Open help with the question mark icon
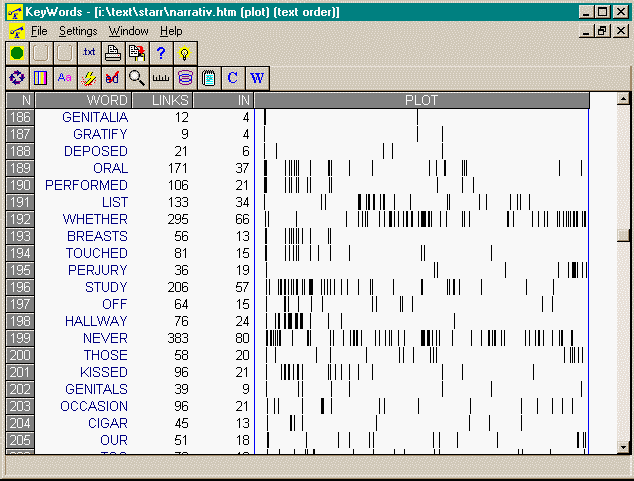The height and width of the screenshot is (481, 634). 161,53
